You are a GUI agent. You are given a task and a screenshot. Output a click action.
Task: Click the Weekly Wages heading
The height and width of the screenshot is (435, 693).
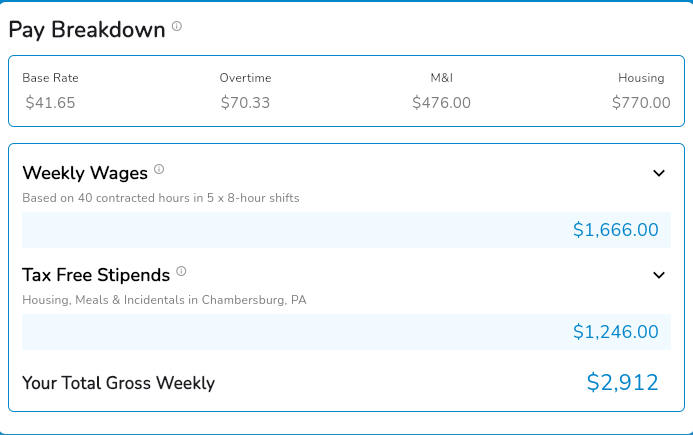(x=85, y=173)
